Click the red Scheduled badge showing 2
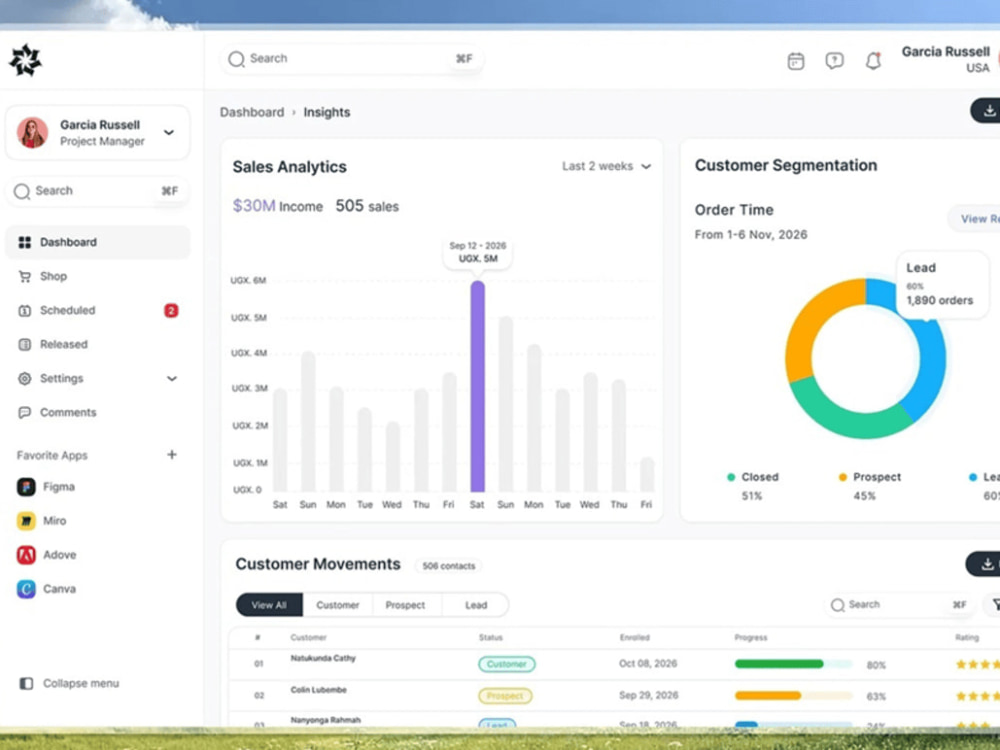 [171, 311]
